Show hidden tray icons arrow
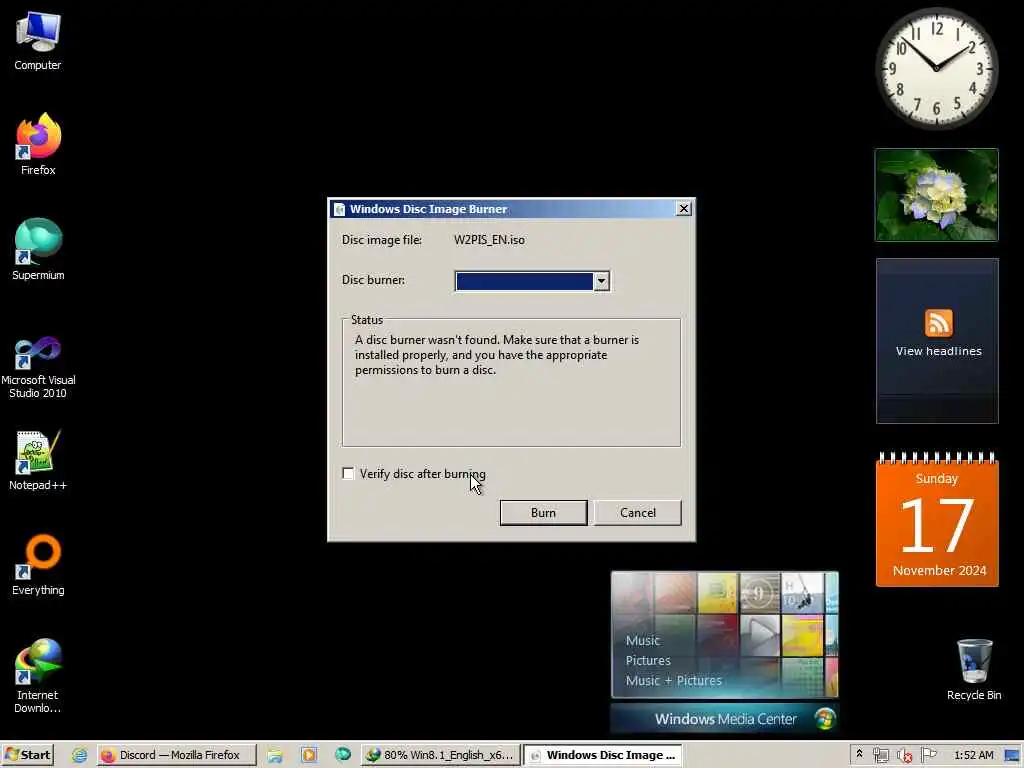 [859, 754]
